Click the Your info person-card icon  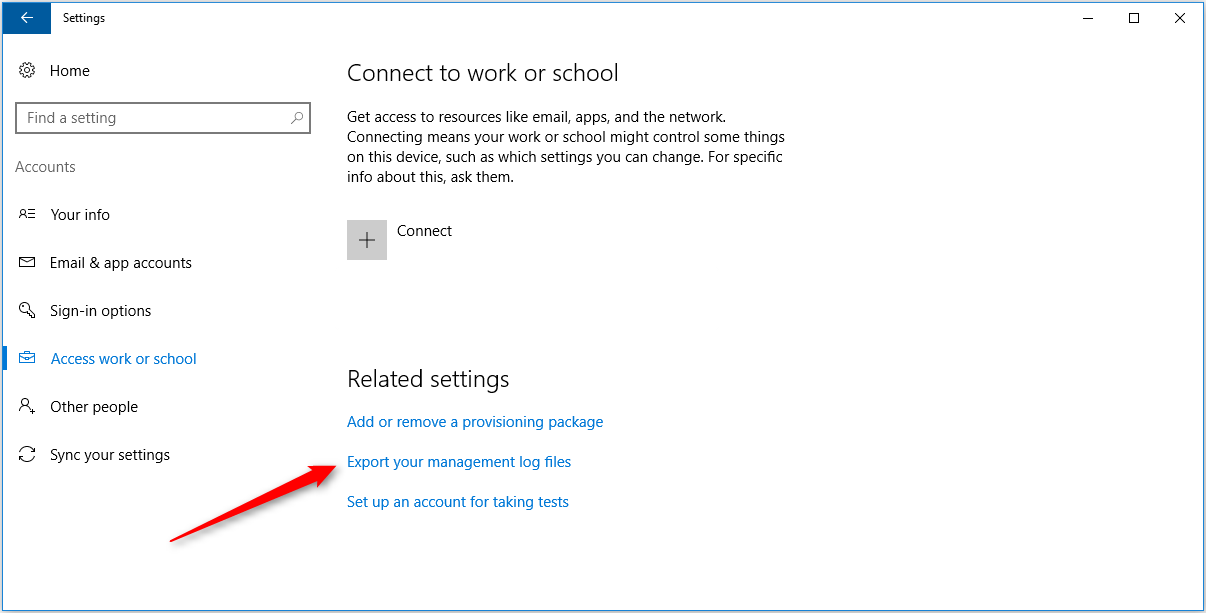28,215
